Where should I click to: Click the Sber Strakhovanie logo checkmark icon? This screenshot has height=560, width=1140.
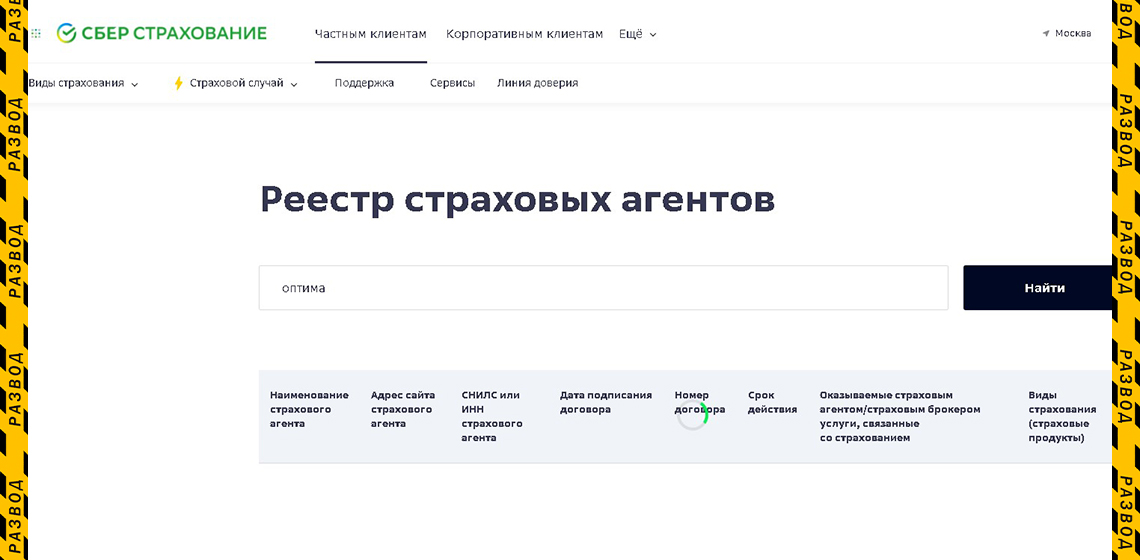point(66,33)
